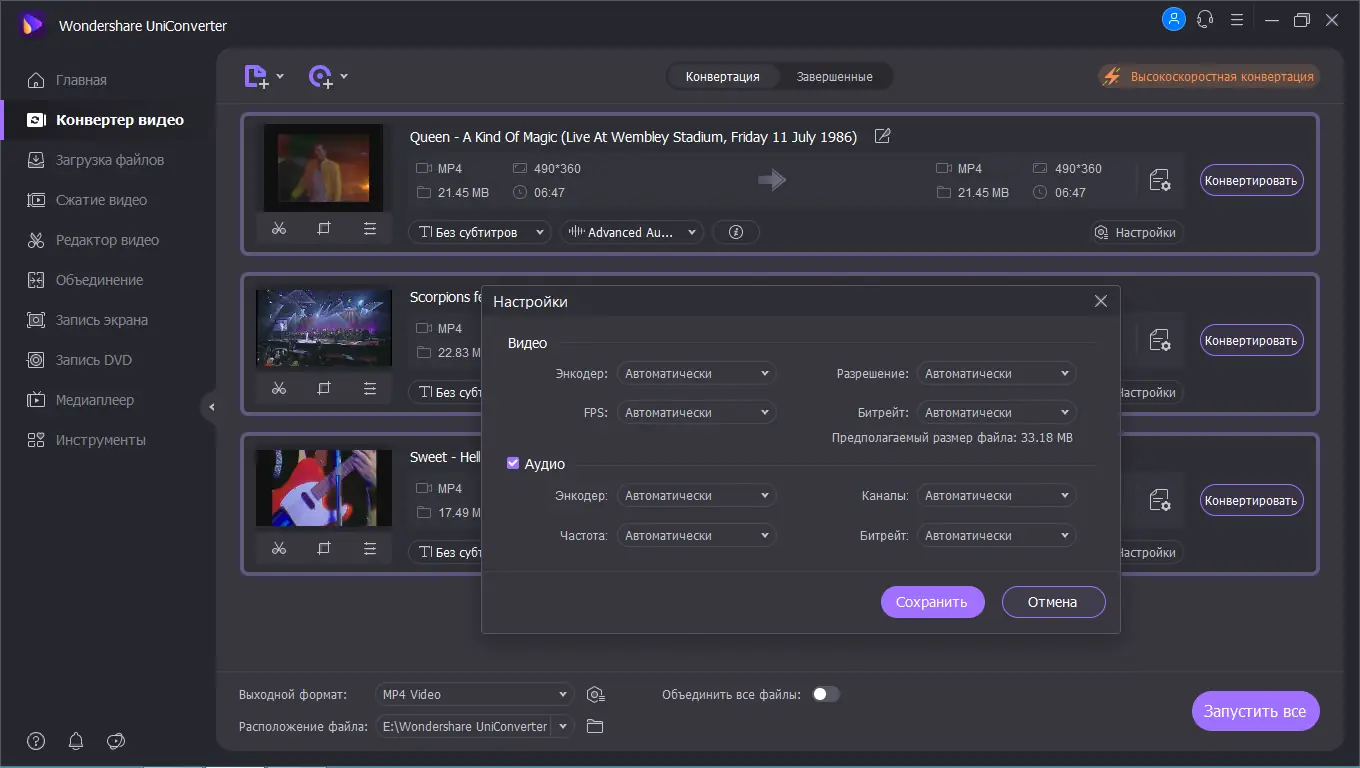Uncheck the Аудио checkbox

point(513,464)
